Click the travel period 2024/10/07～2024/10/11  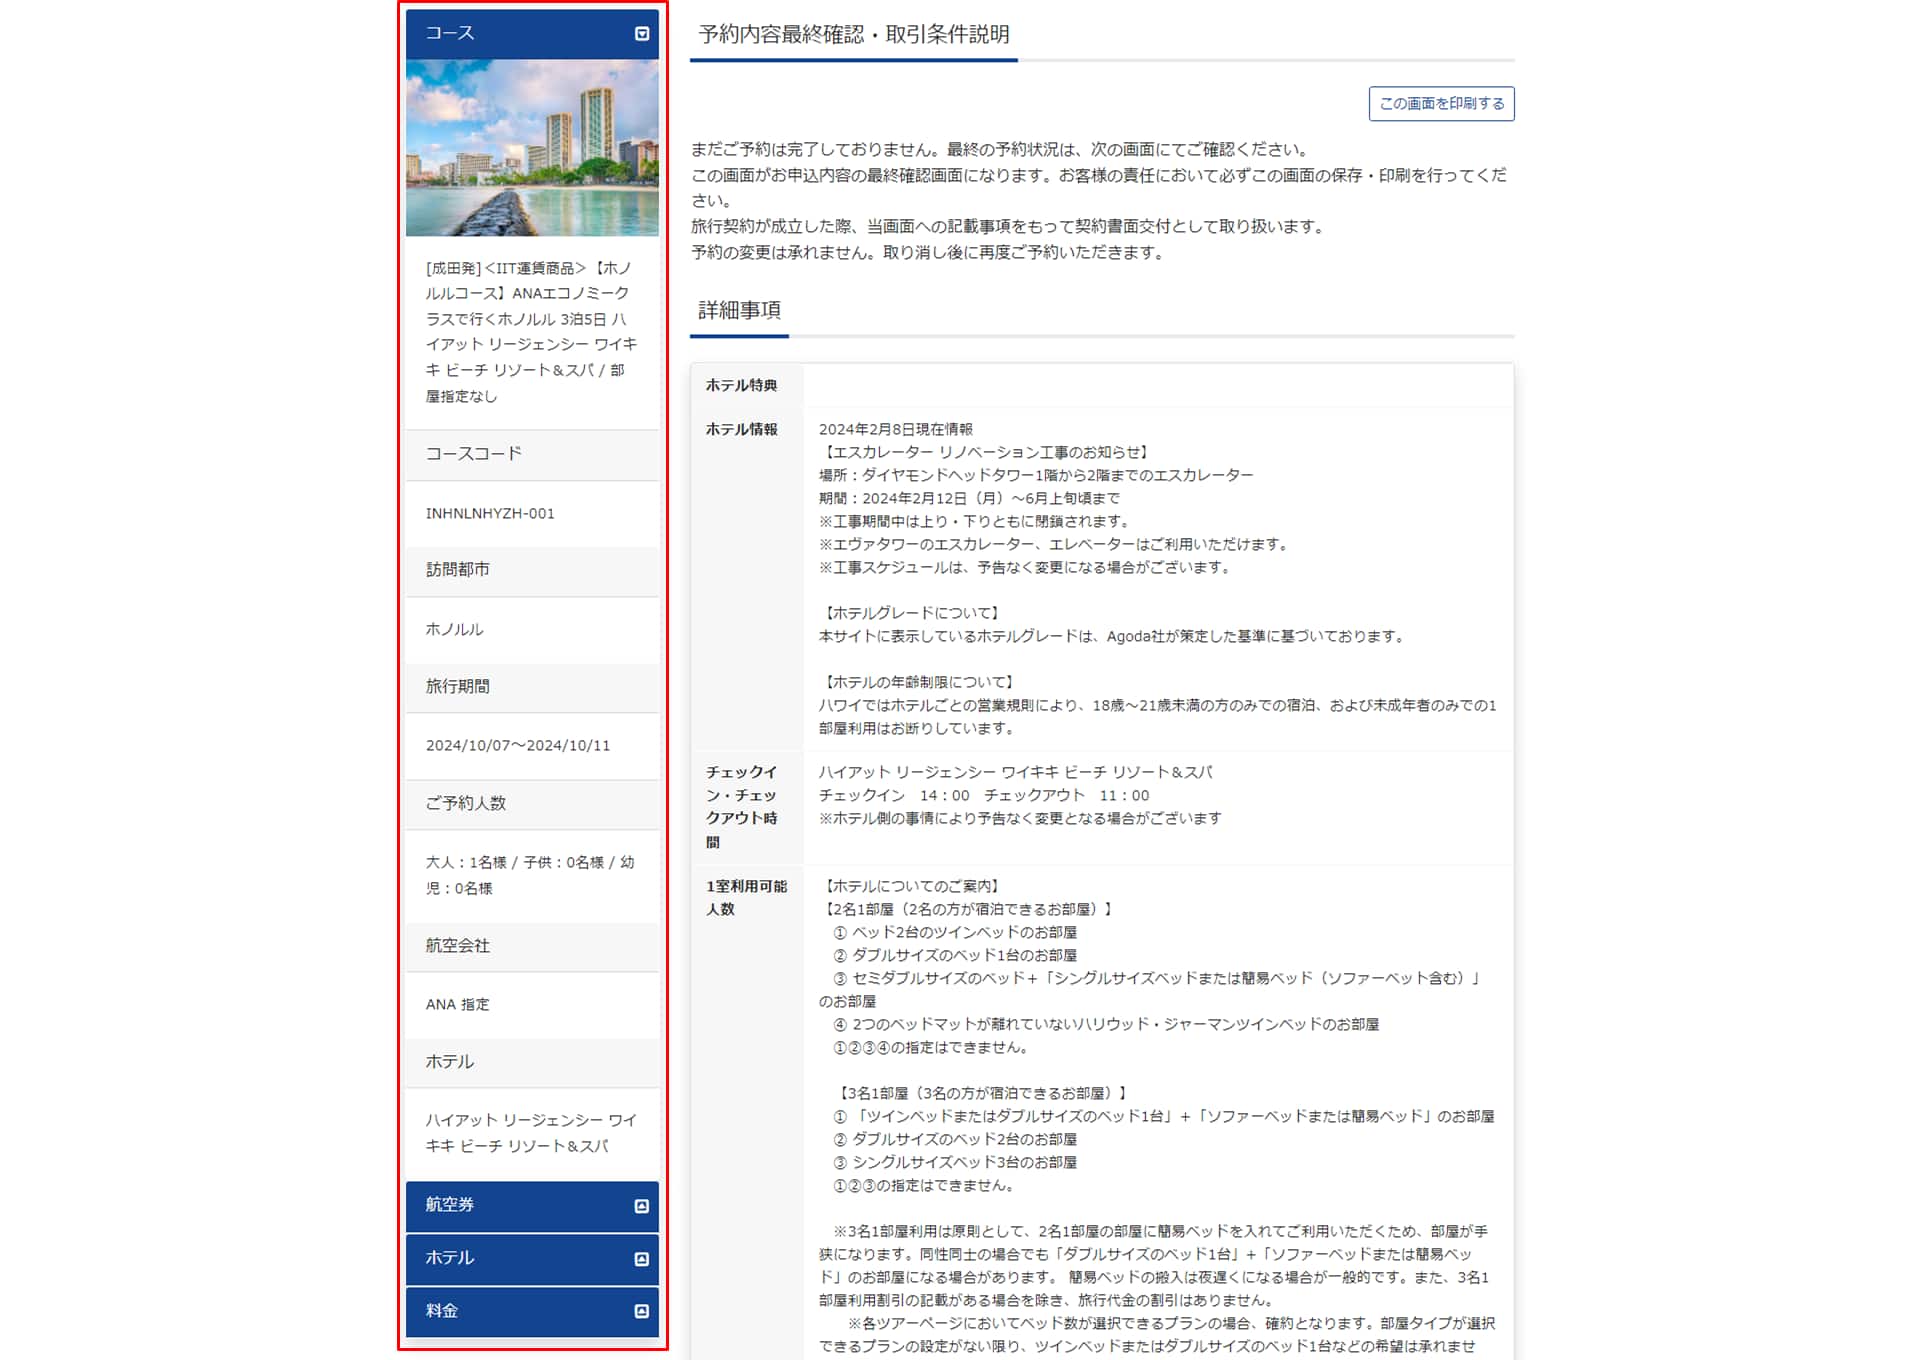(518, 746)
